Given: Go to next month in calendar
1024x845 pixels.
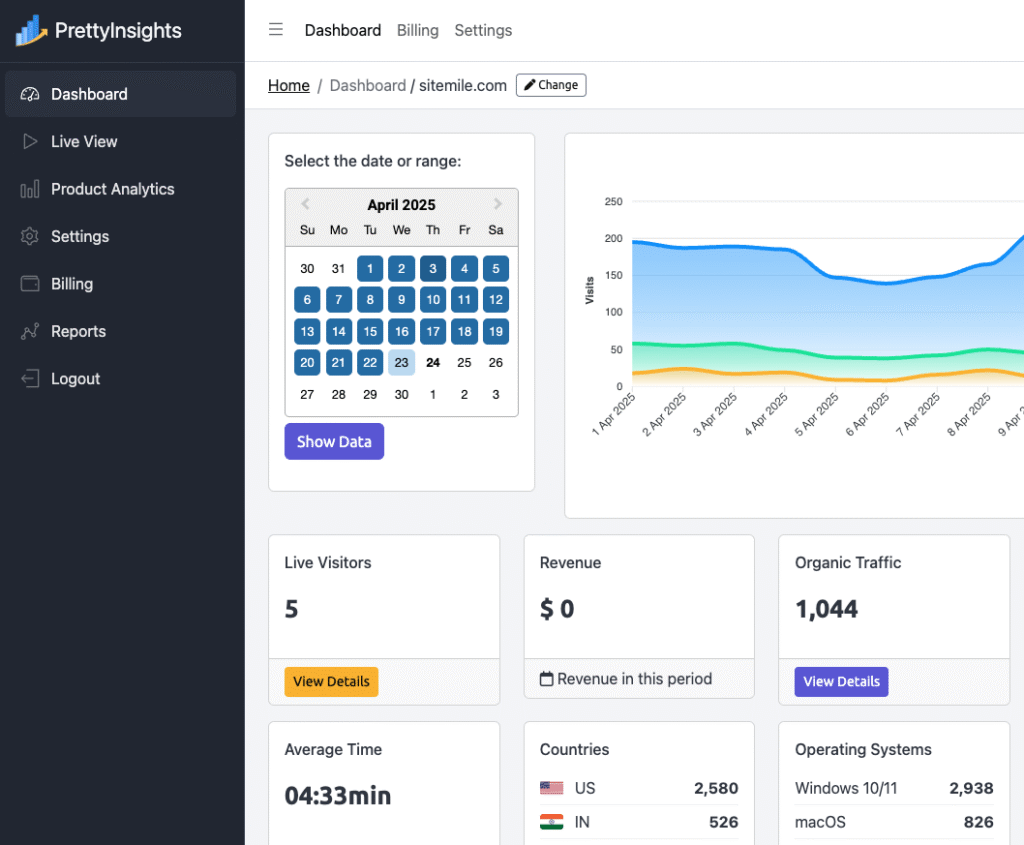Looking at the screenshot, I should [498, 205].
